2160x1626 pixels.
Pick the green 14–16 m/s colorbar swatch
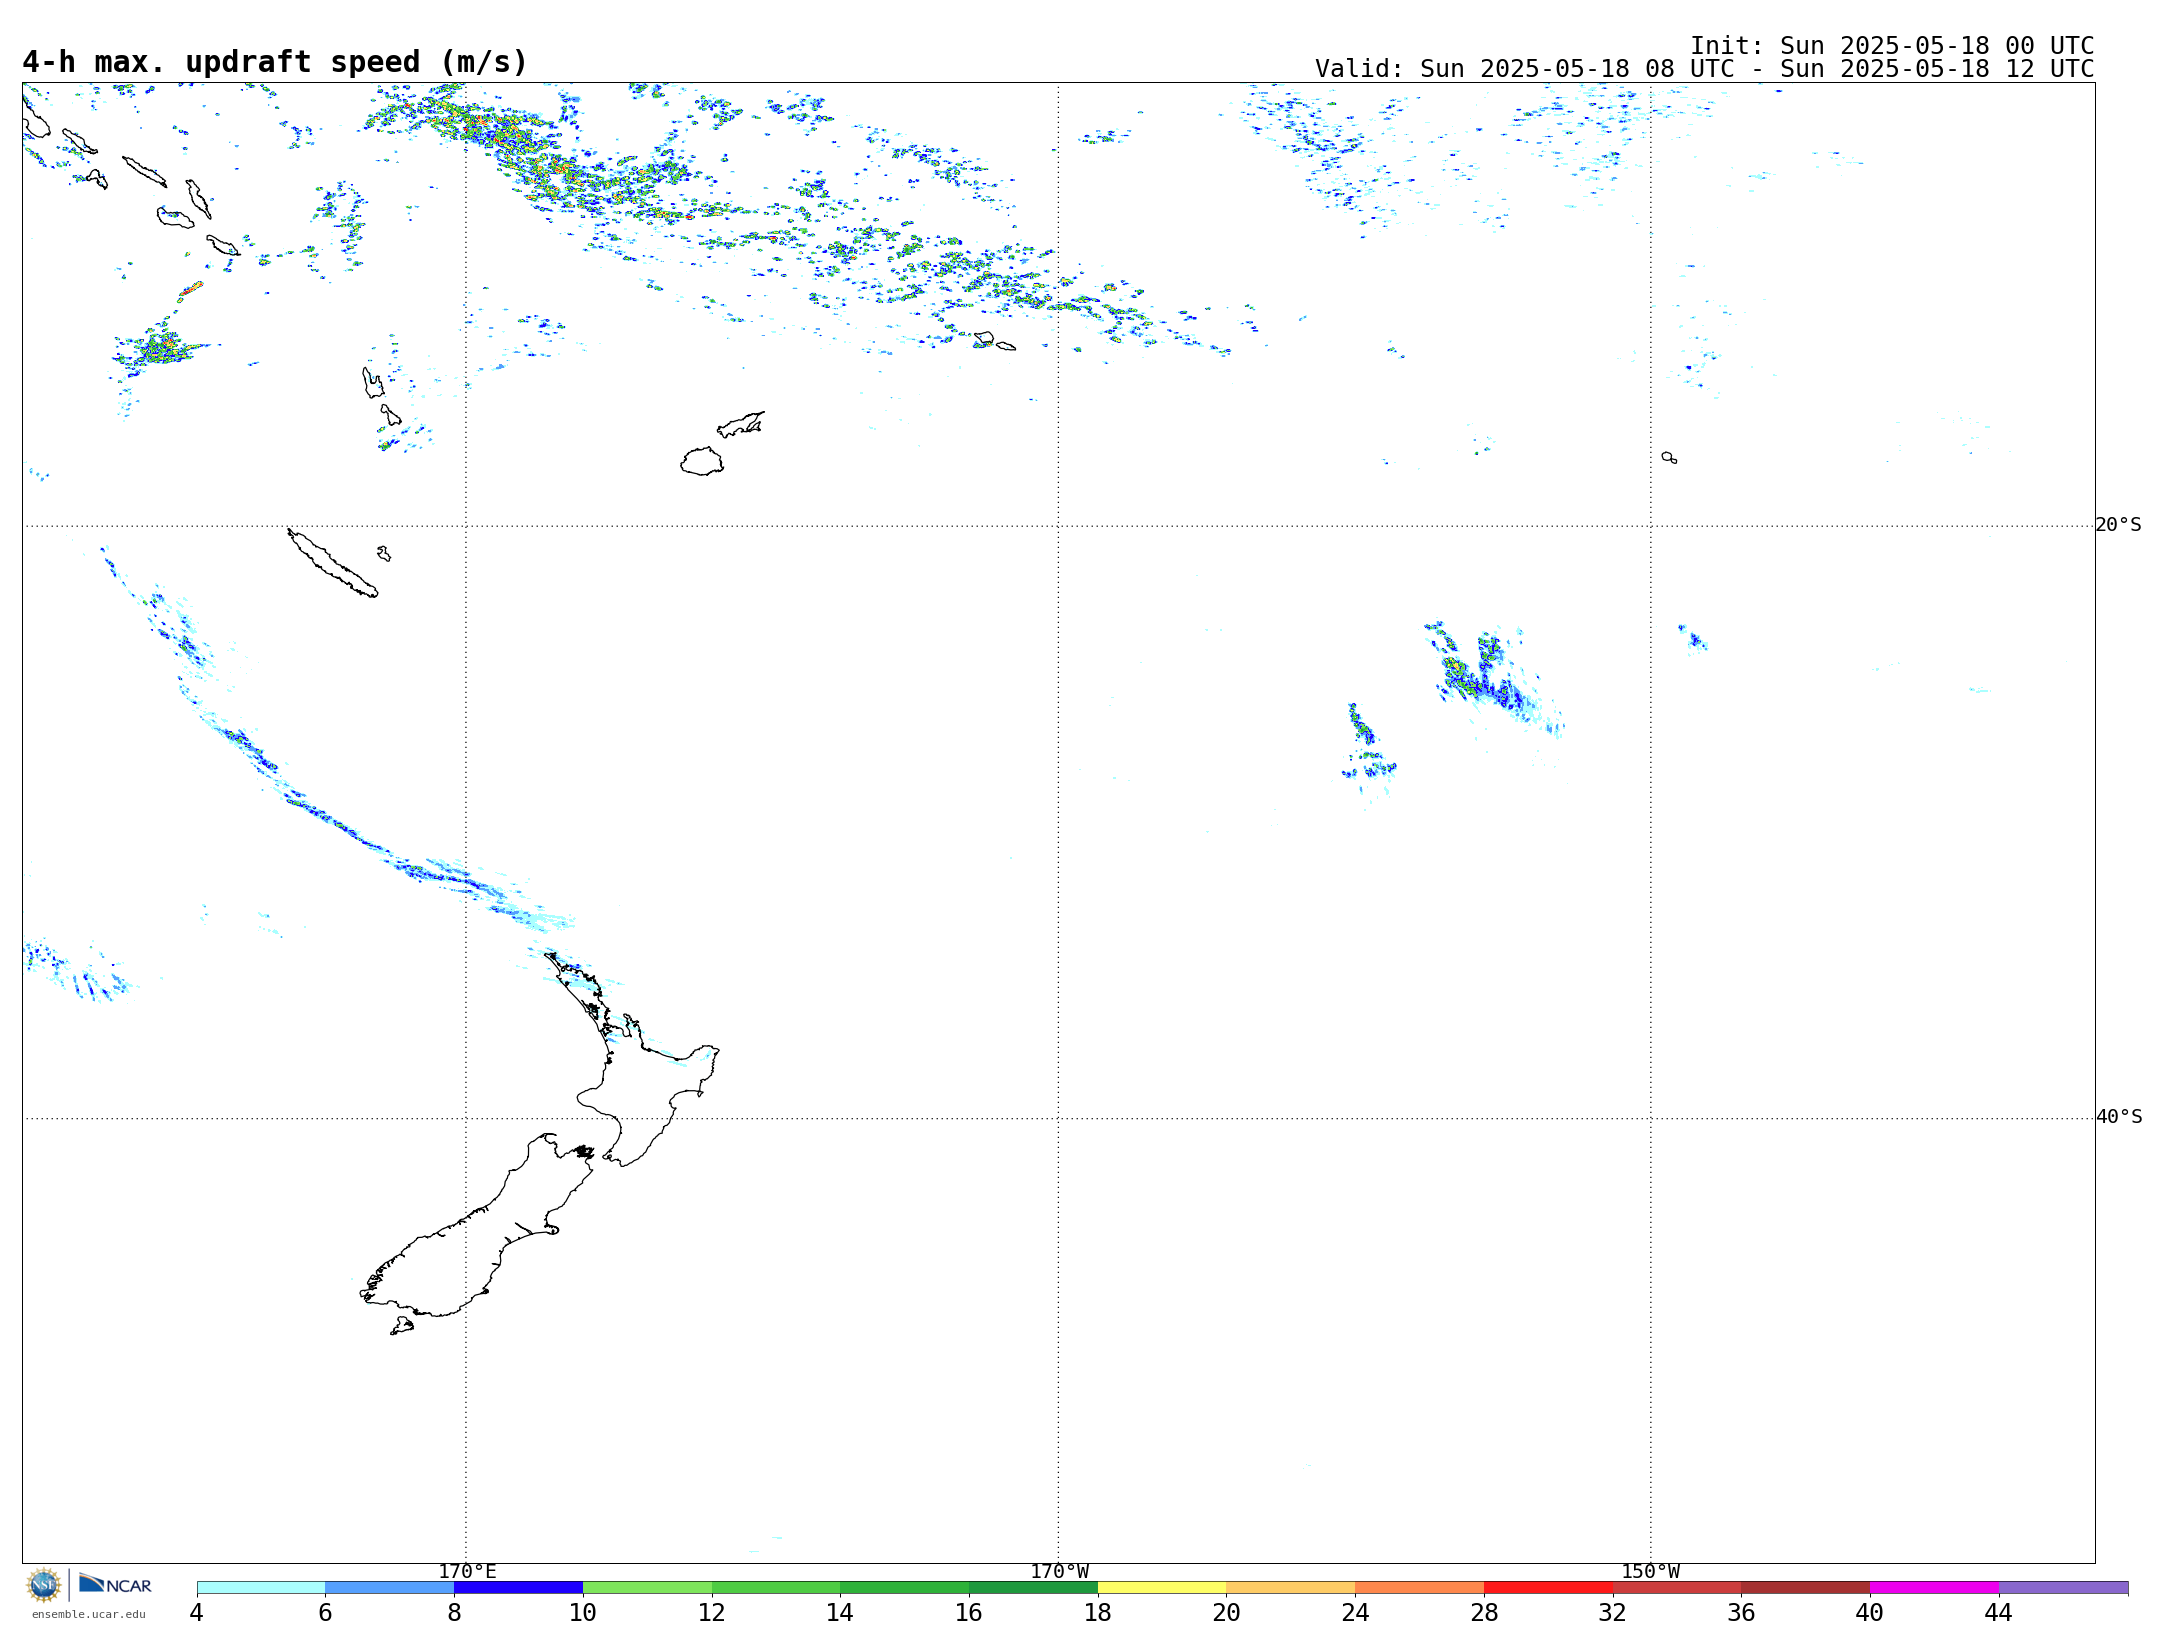click(x=905, y=1588)
